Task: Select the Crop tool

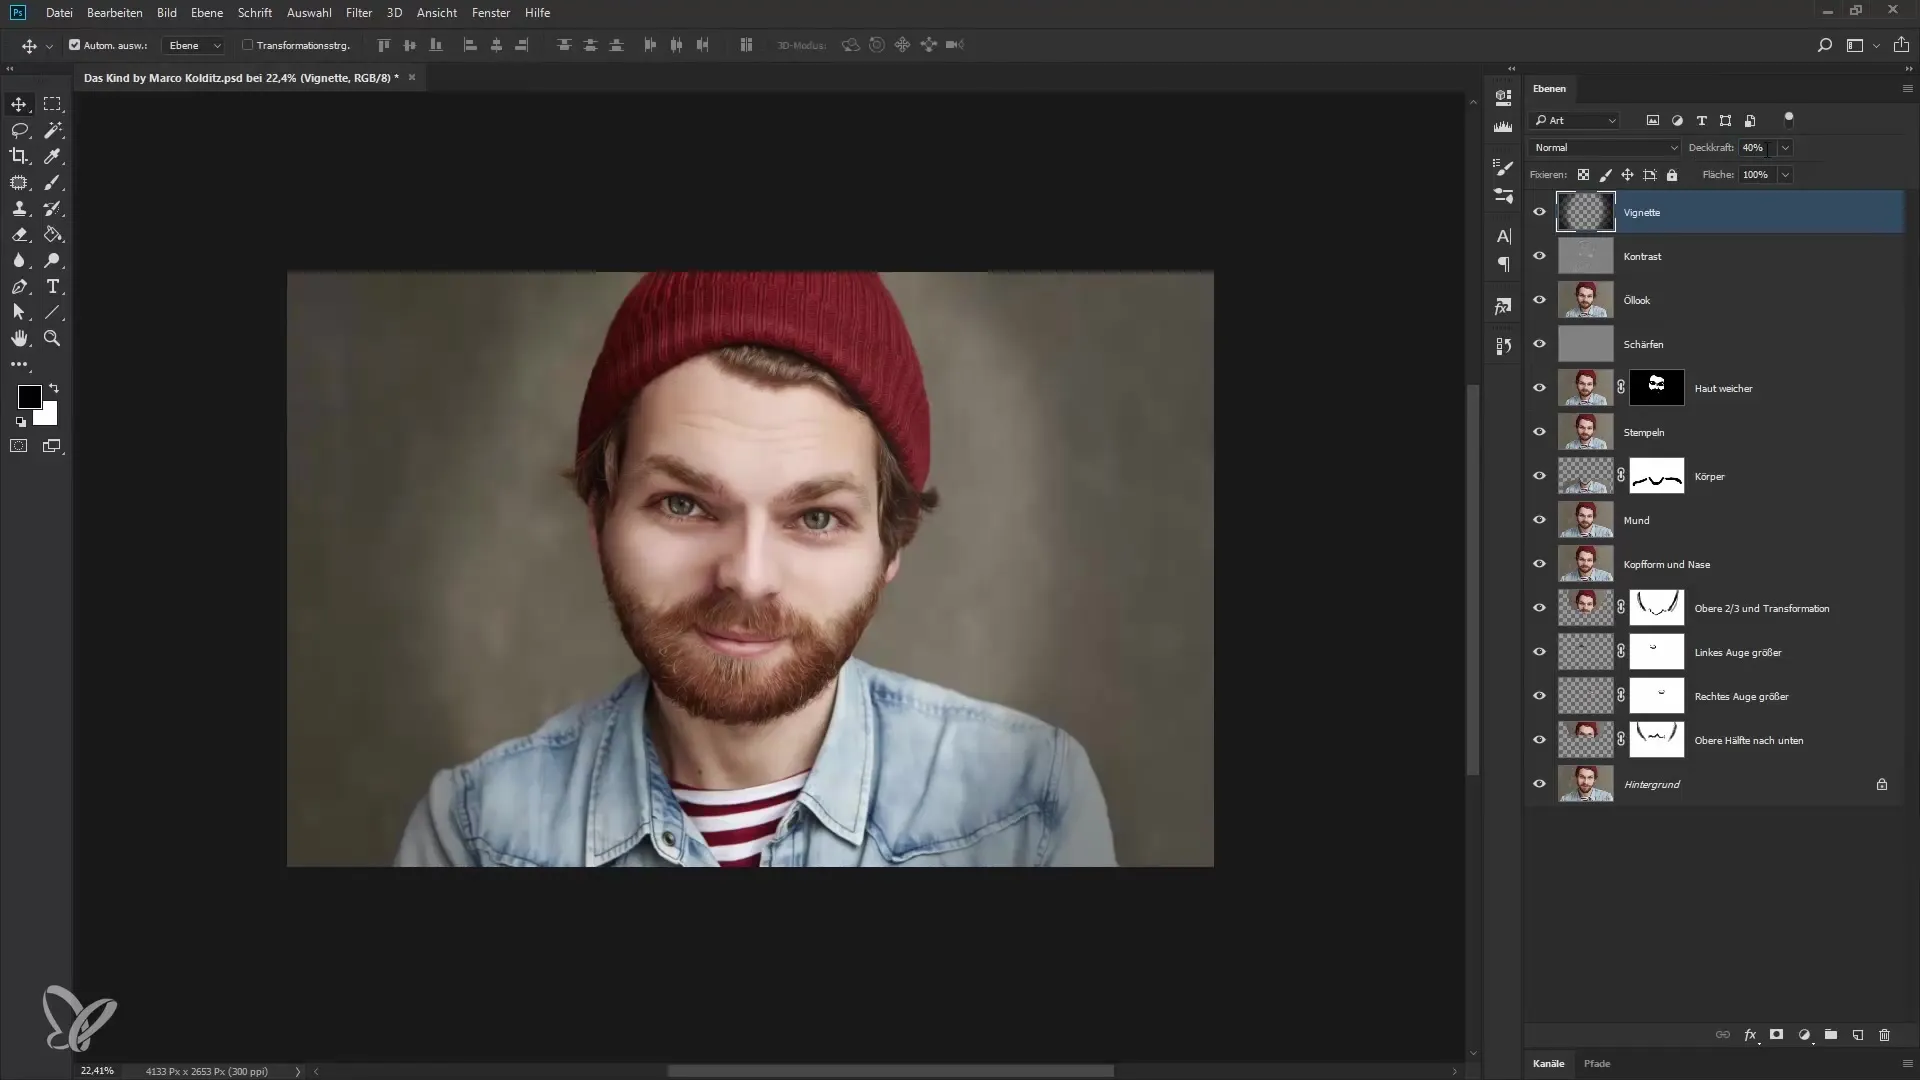Action: pyautogui.click(x=19, y=156)
